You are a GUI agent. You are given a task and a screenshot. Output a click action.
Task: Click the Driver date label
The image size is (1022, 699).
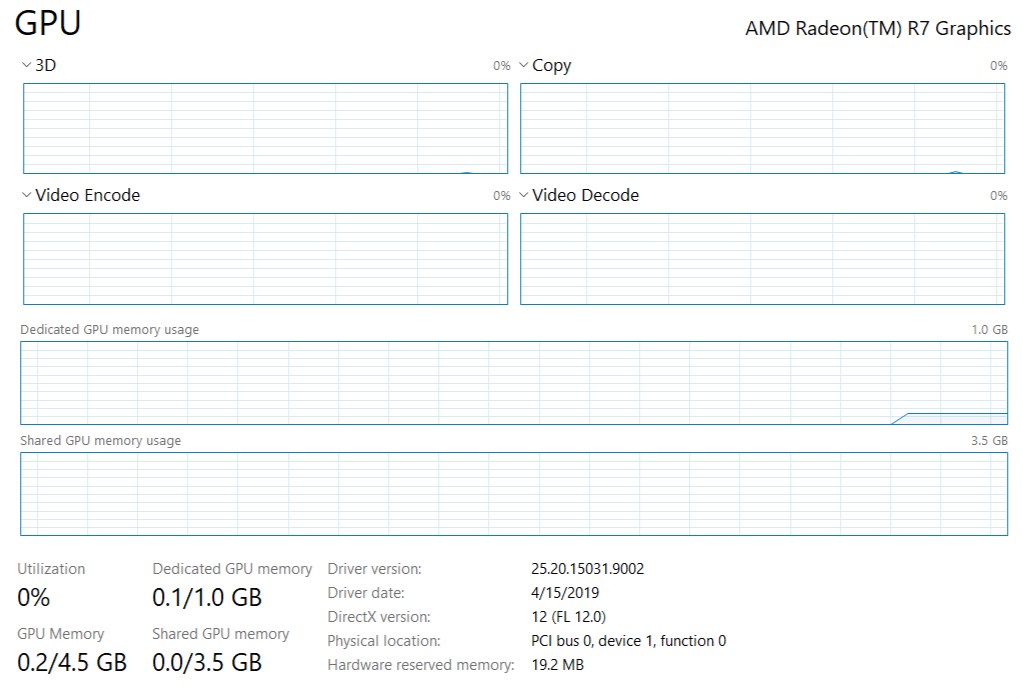366,593
